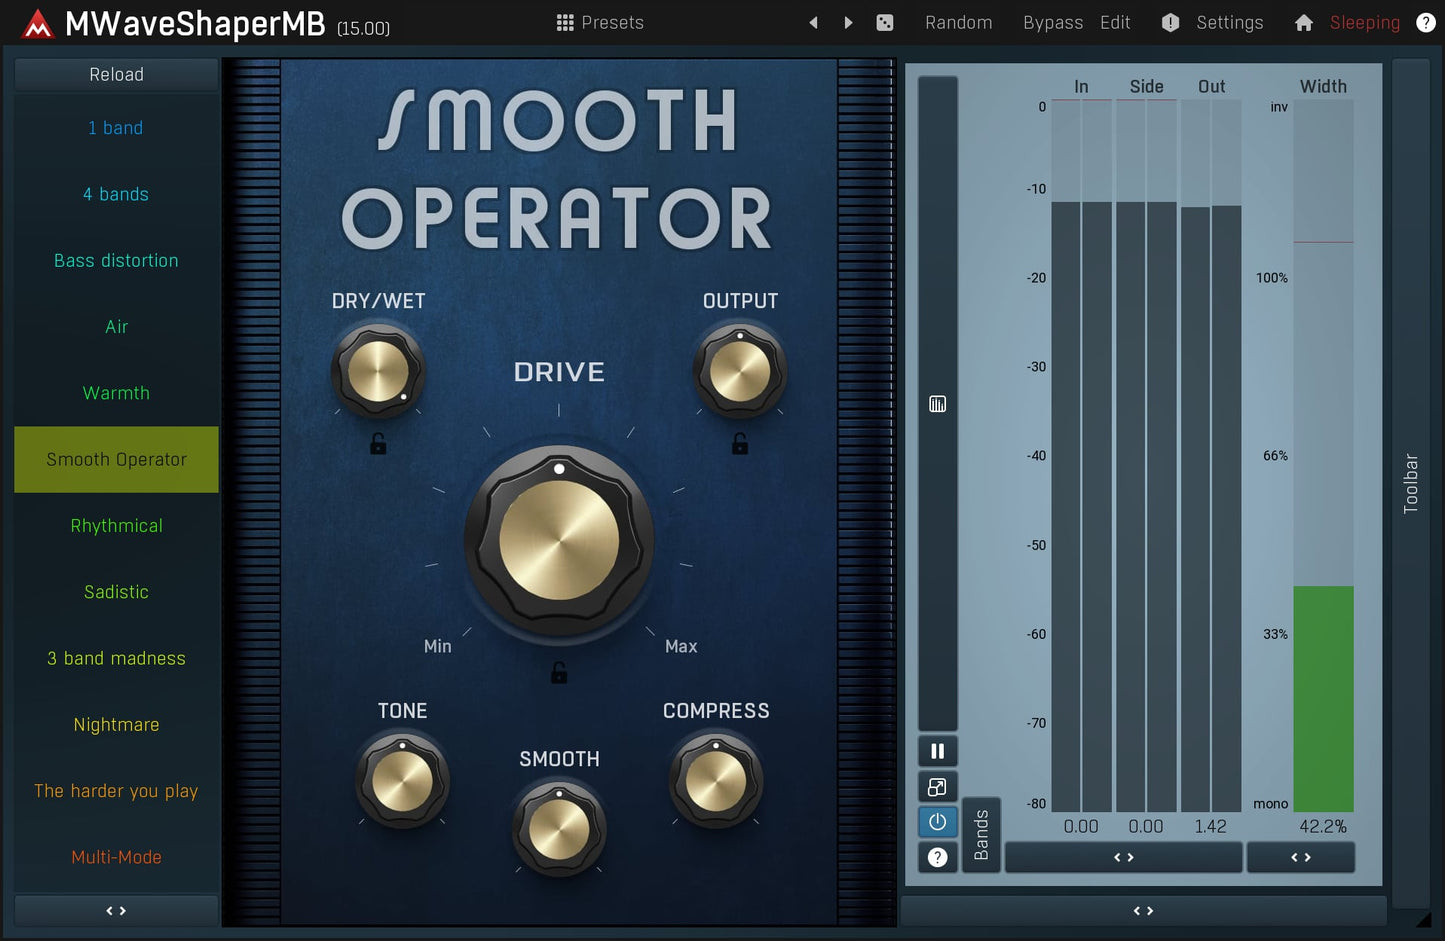Go to the next preset arrow
Viewport: 1445px width, 941px height.
(x=848, y=22)
